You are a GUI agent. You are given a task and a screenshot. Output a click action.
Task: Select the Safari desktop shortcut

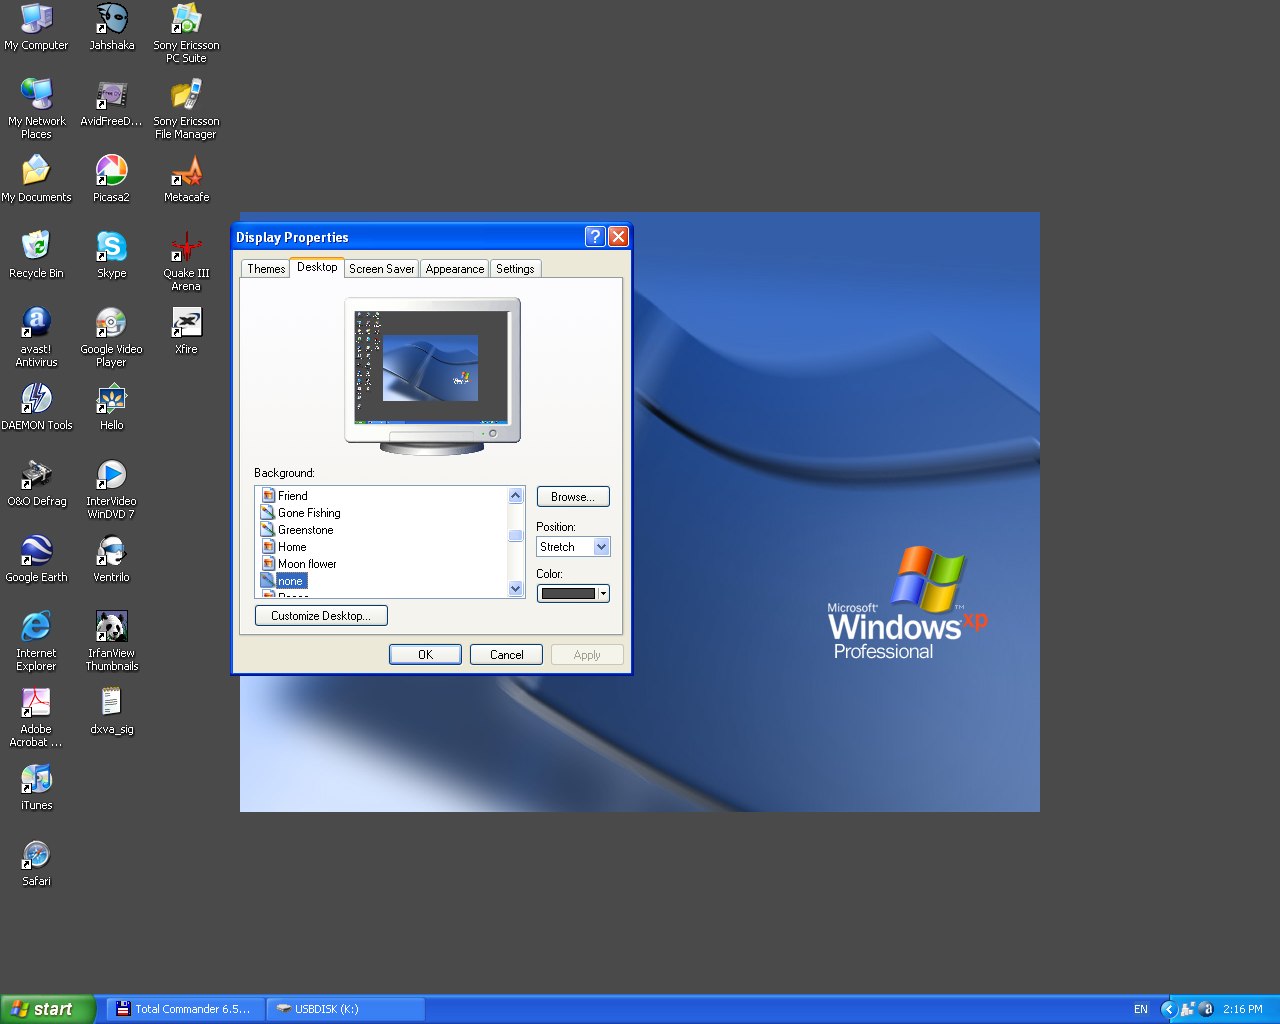[36, 863]
